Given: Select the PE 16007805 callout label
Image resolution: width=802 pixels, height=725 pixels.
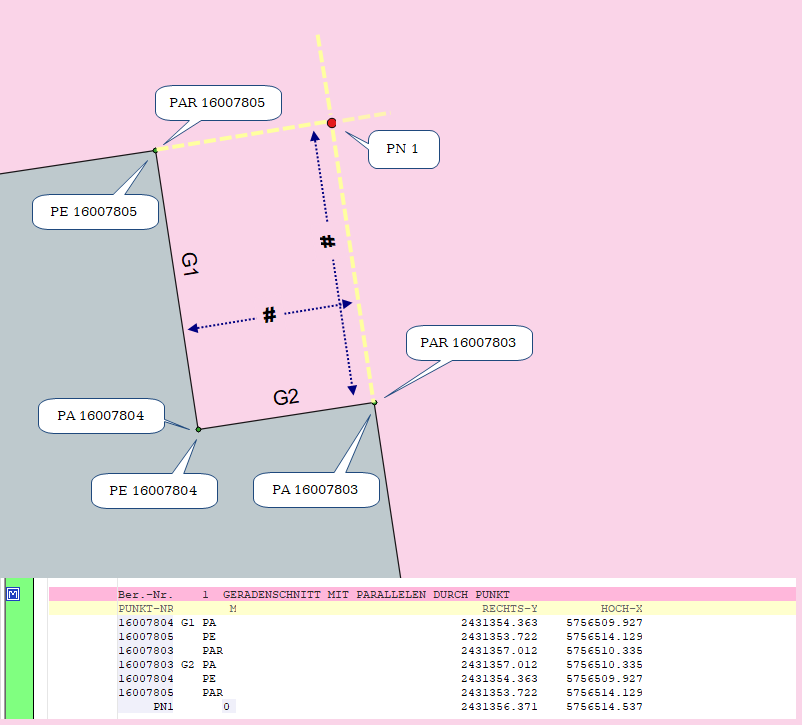Looking at the screenshot, I should coord(95,212).
